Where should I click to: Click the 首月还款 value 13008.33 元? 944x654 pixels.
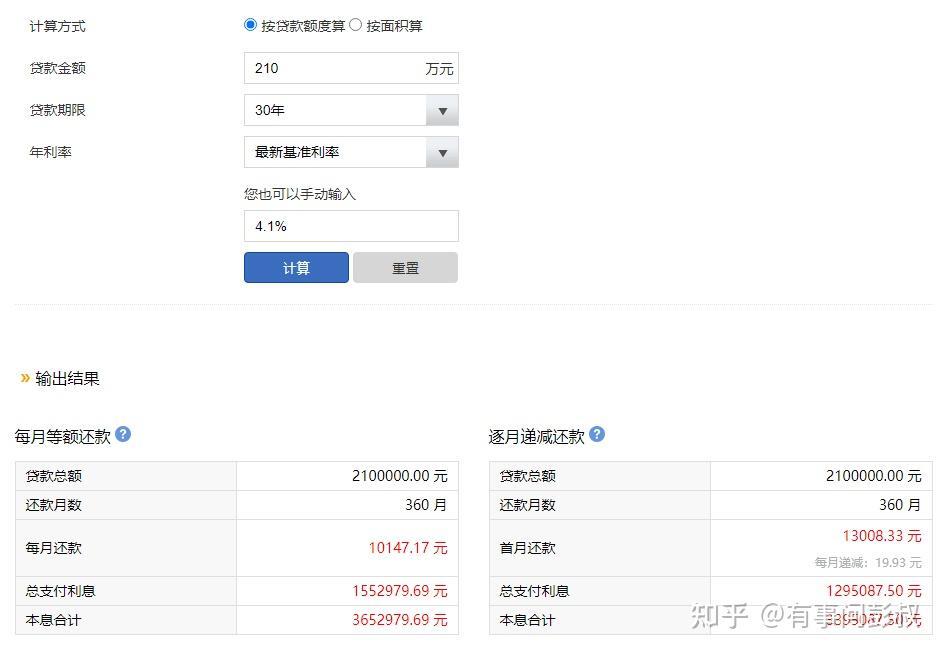881,536
